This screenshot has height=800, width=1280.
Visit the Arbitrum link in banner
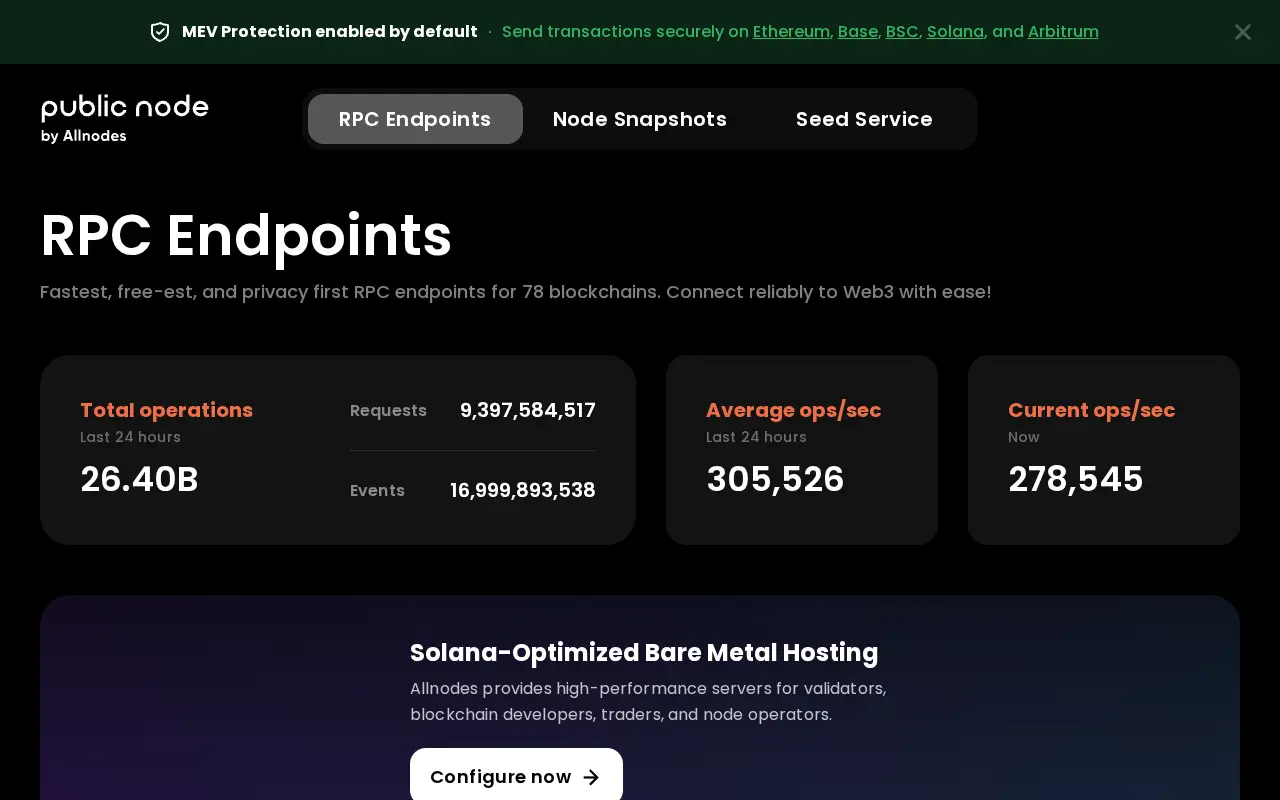click(x=1063, y=32)
